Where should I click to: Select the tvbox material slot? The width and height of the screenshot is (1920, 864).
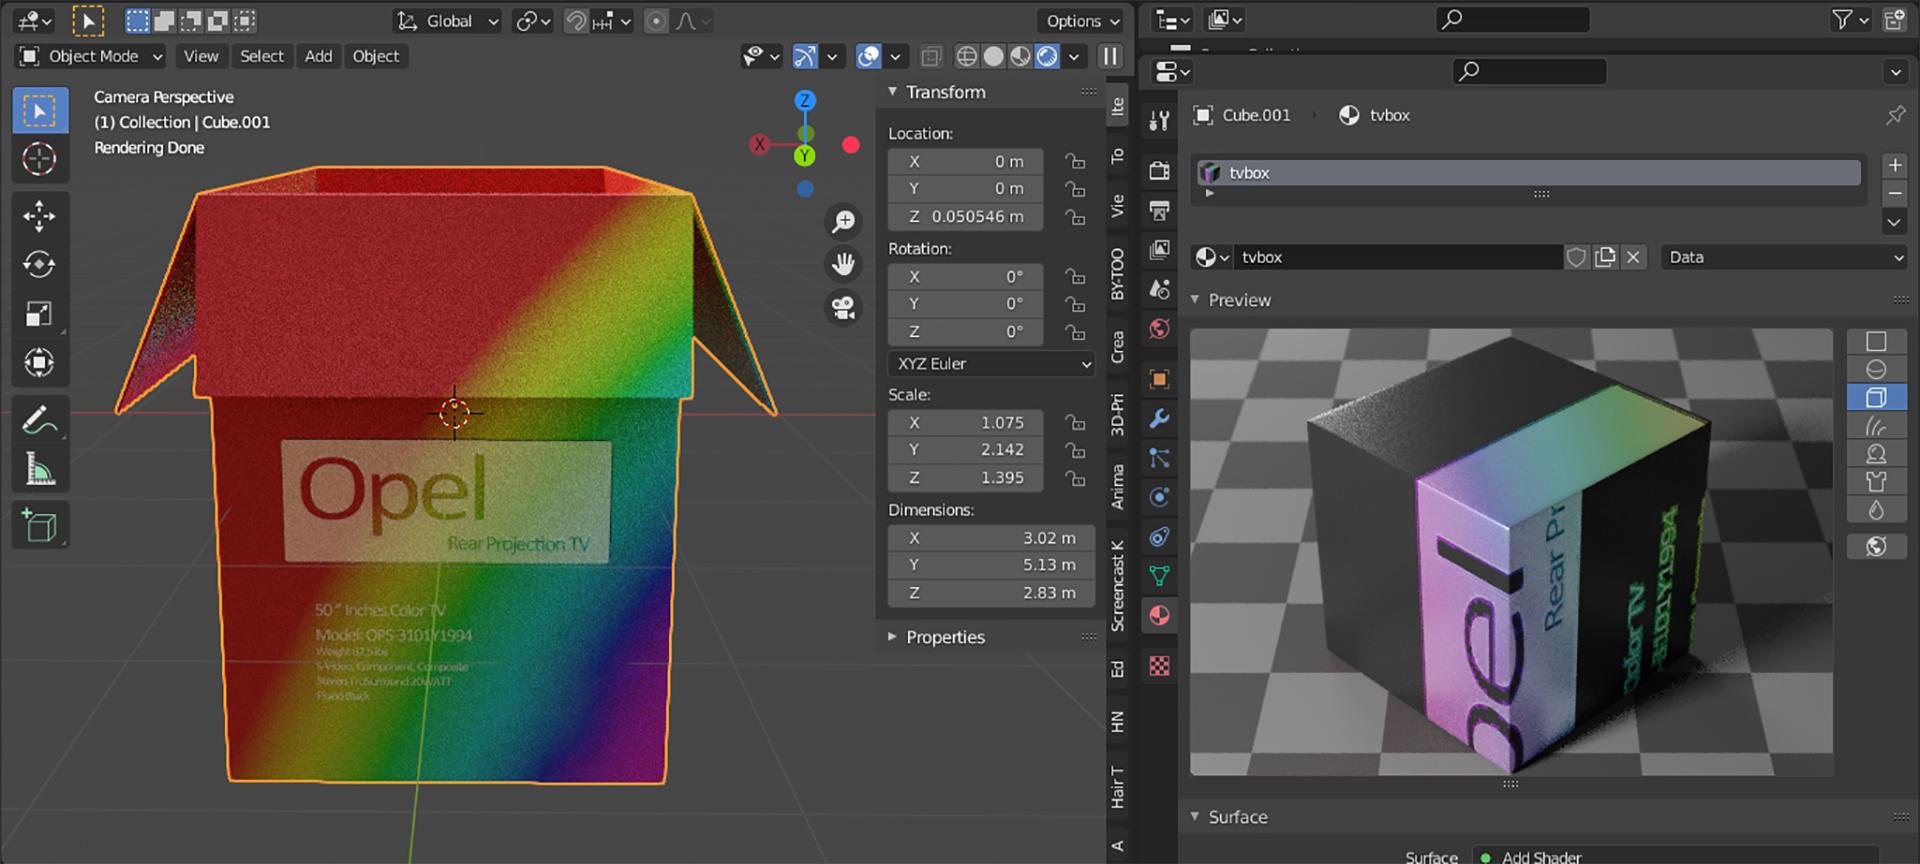1529,173
